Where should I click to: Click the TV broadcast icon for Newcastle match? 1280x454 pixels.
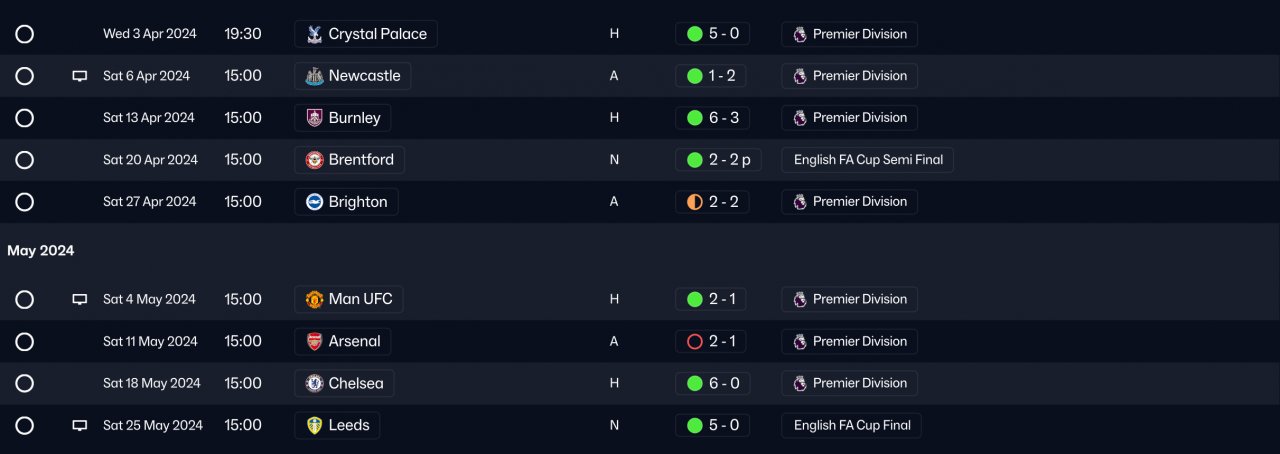coord(80,76)
